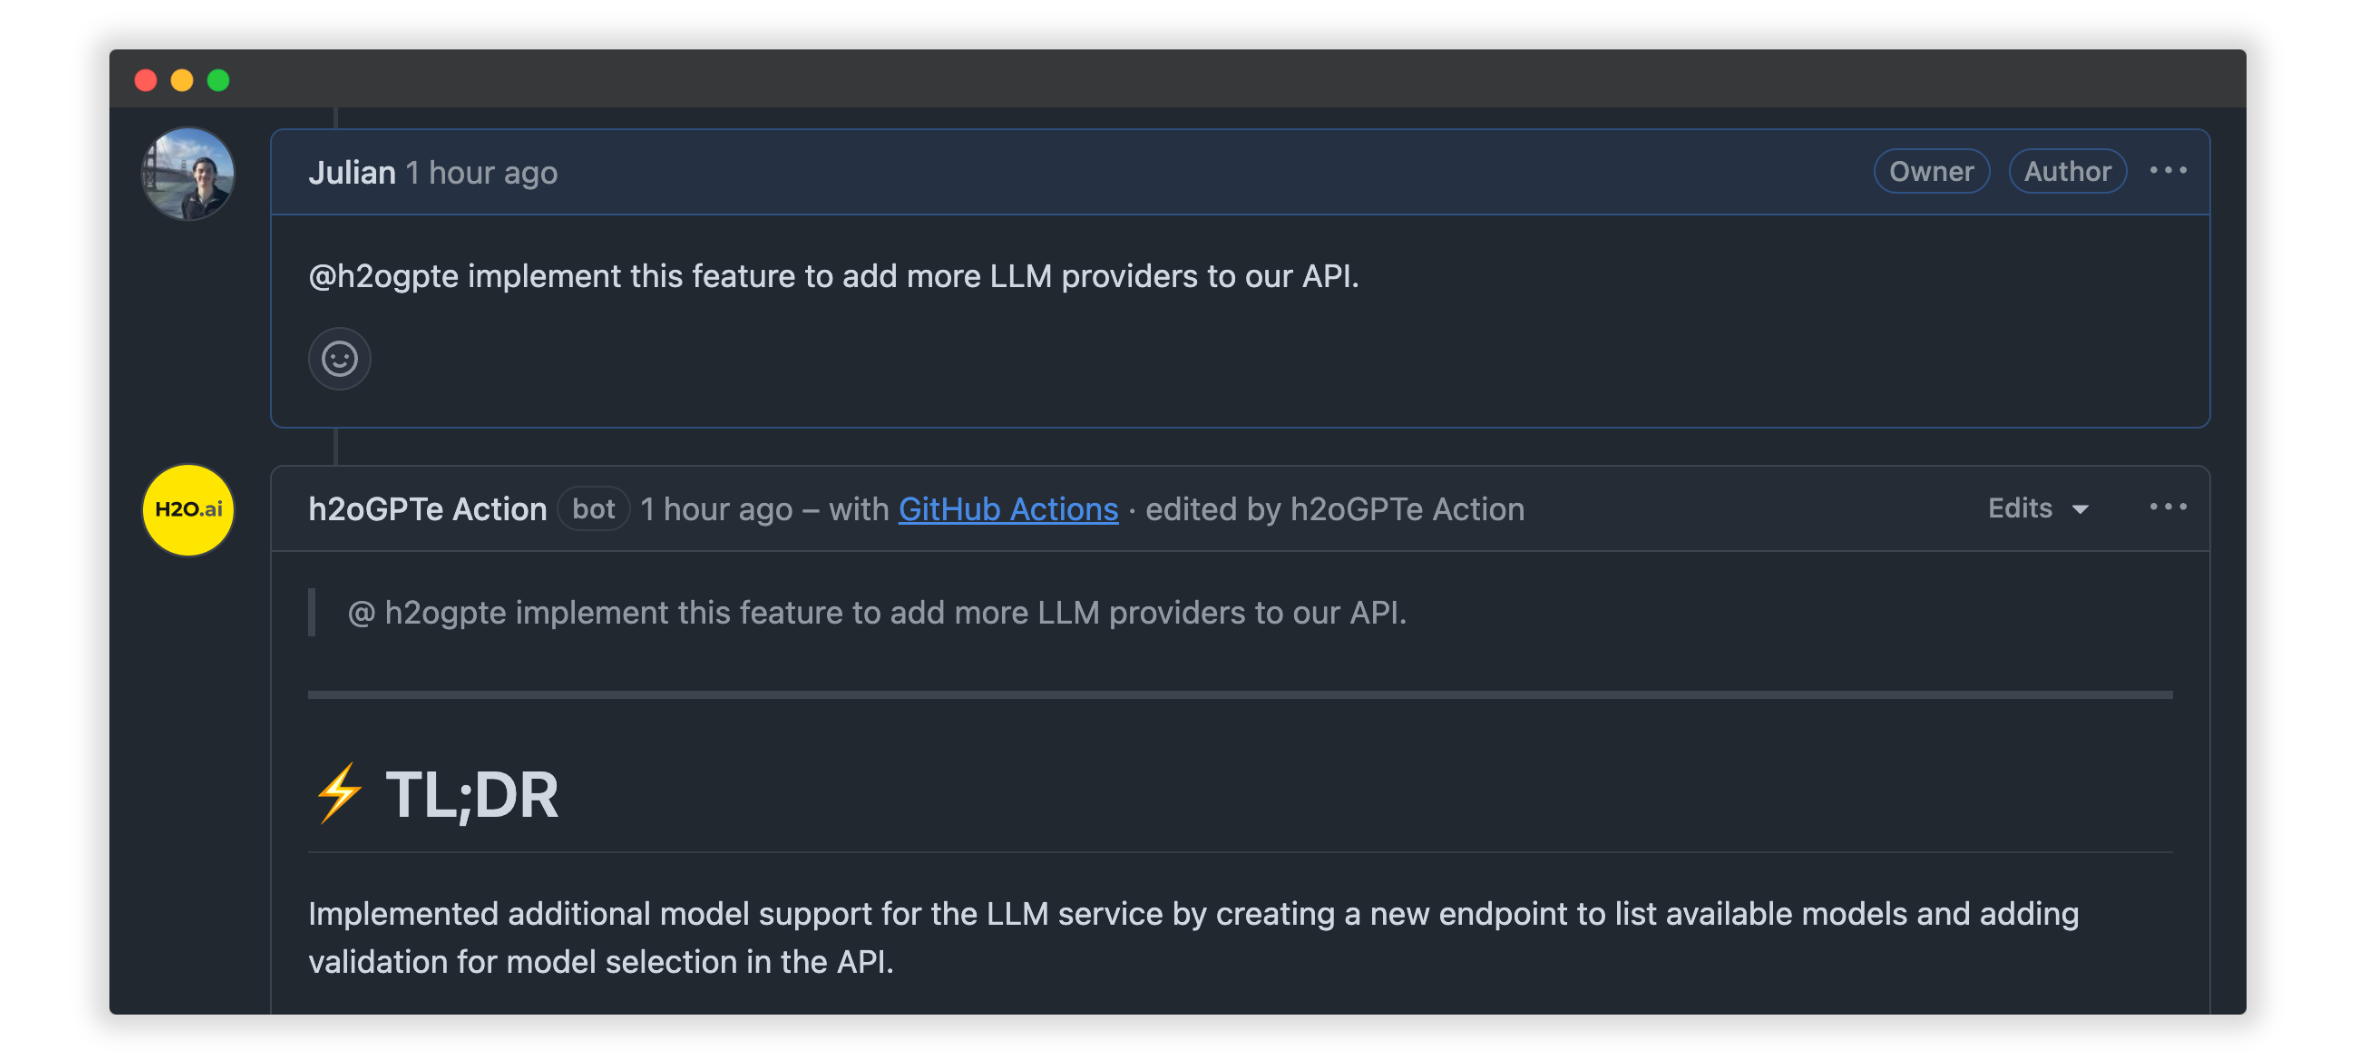
Task: Toggle the yellow minimize traffic light
Action: click(x=181, y=78)
